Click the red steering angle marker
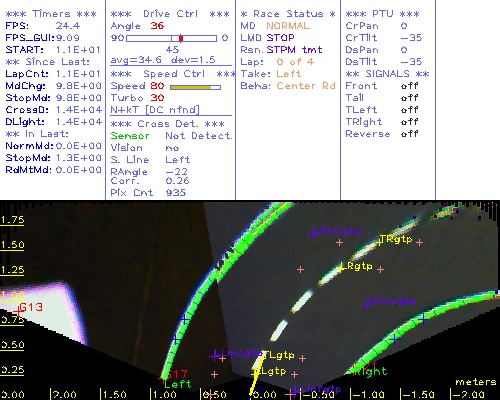The width and height of the screenshot is (500, 400). pos(181,38)
